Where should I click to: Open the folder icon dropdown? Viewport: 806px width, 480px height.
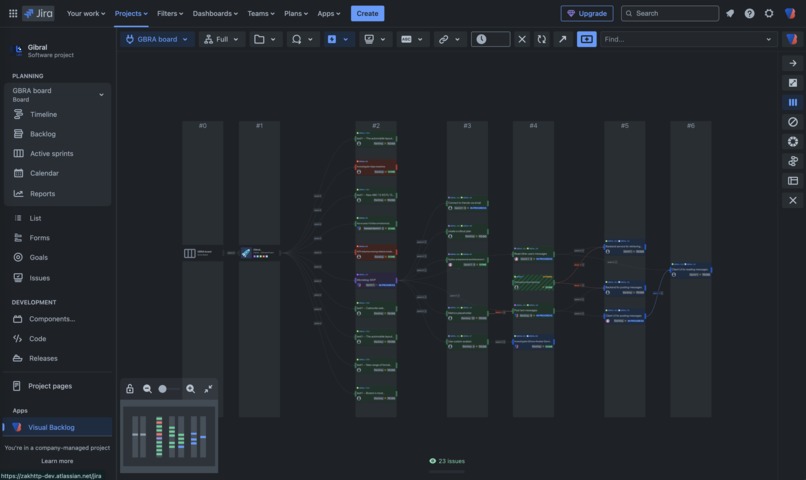click(265, 39)
